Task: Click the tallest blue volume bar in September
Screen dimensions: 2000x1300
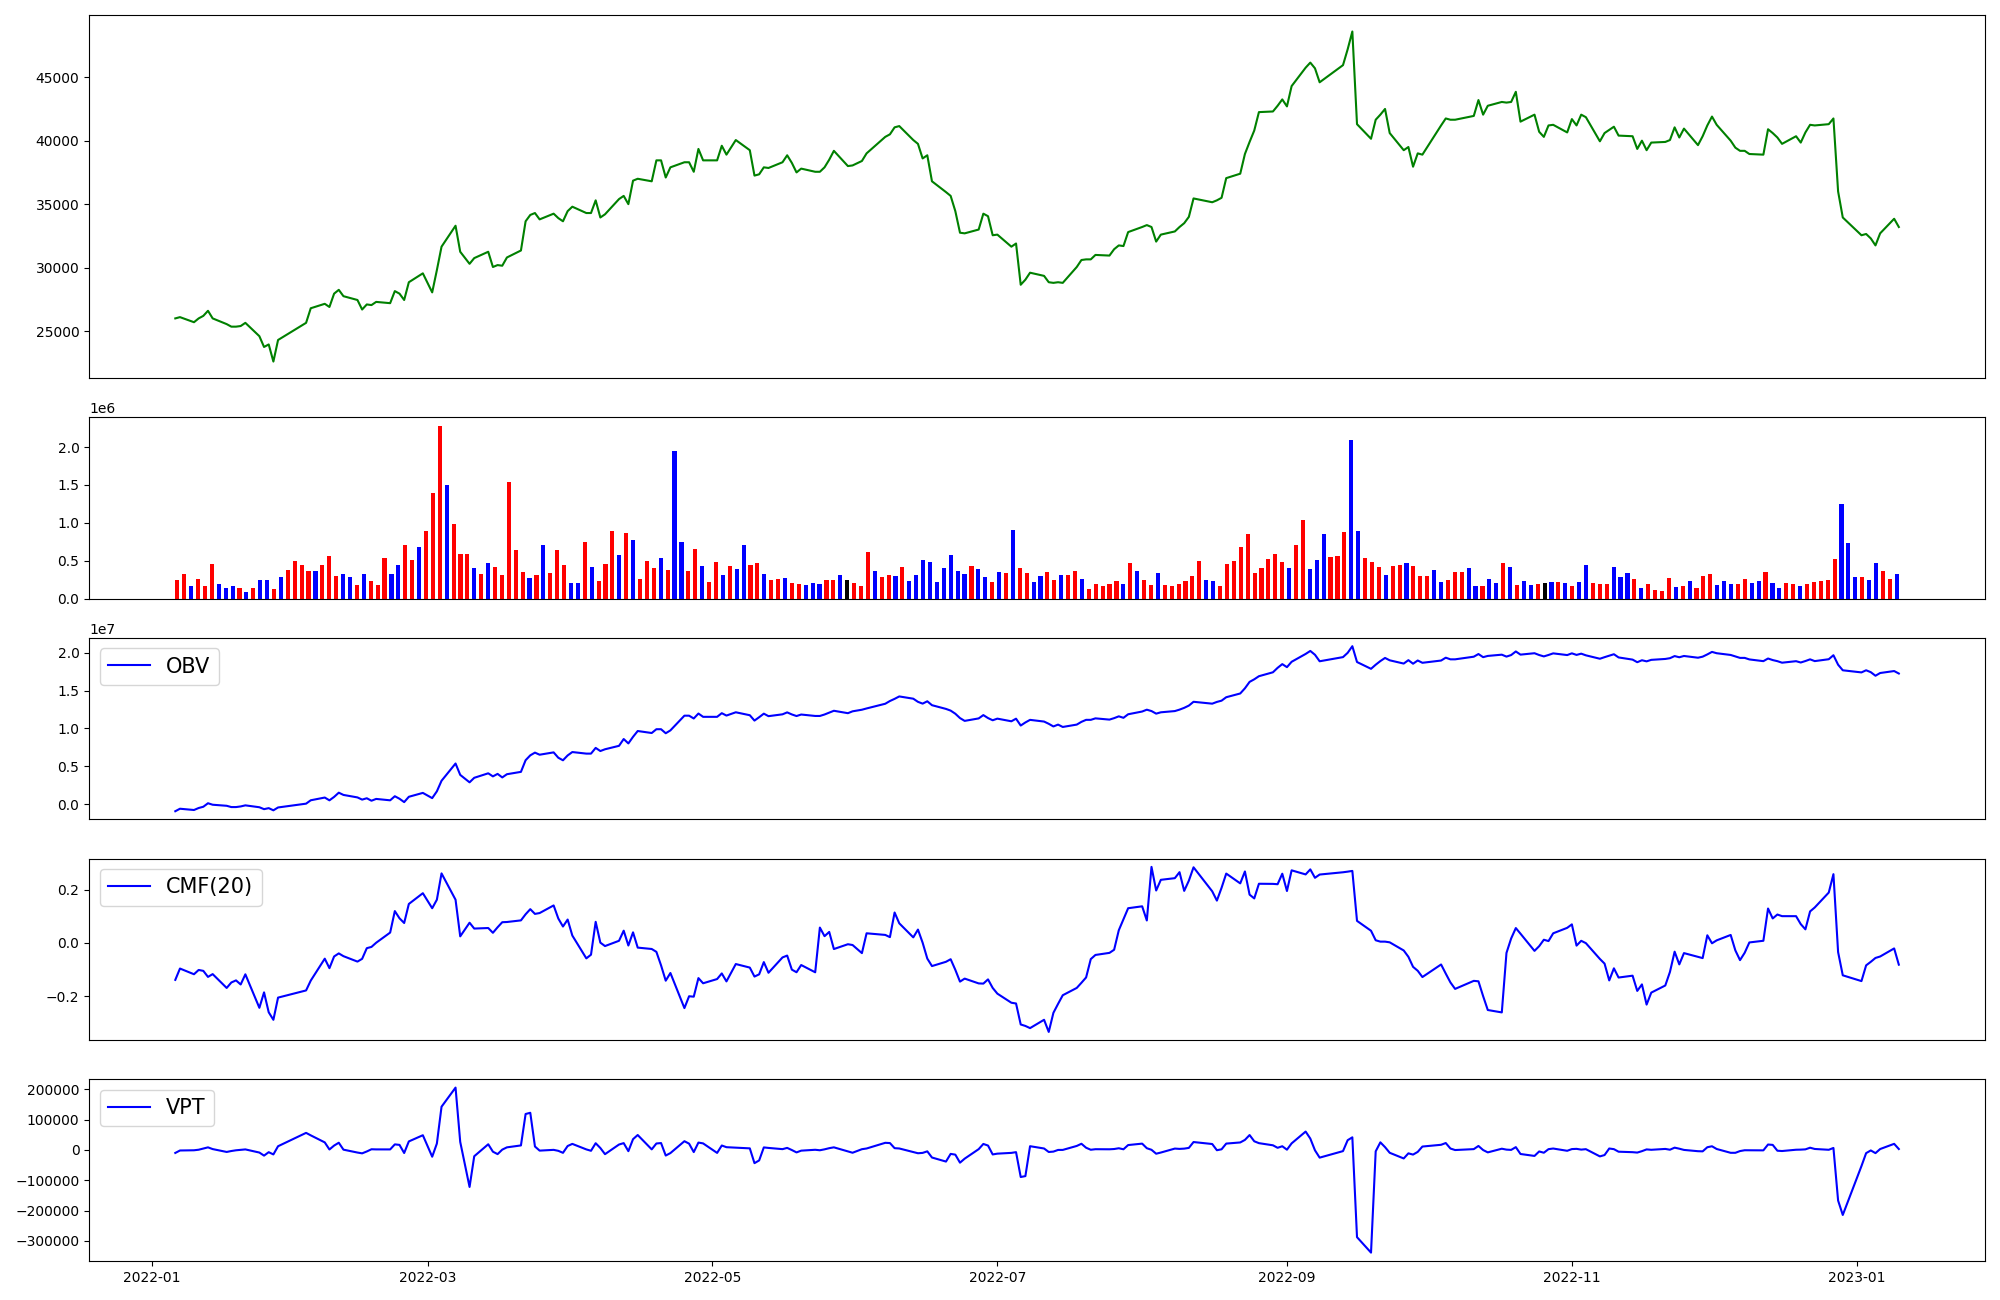Action: pos(1351,520)
